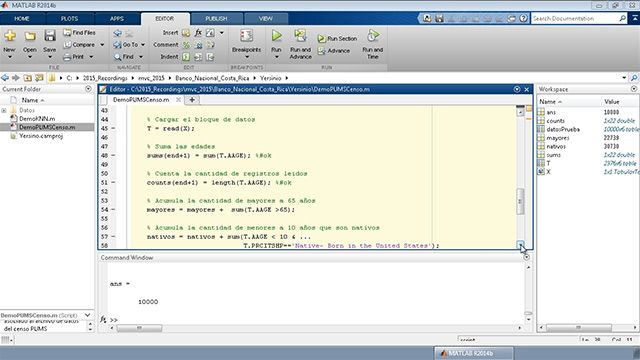Screen dimensions: 640x360
Task: Click the New file plus icon
Action: pos(10,36)
